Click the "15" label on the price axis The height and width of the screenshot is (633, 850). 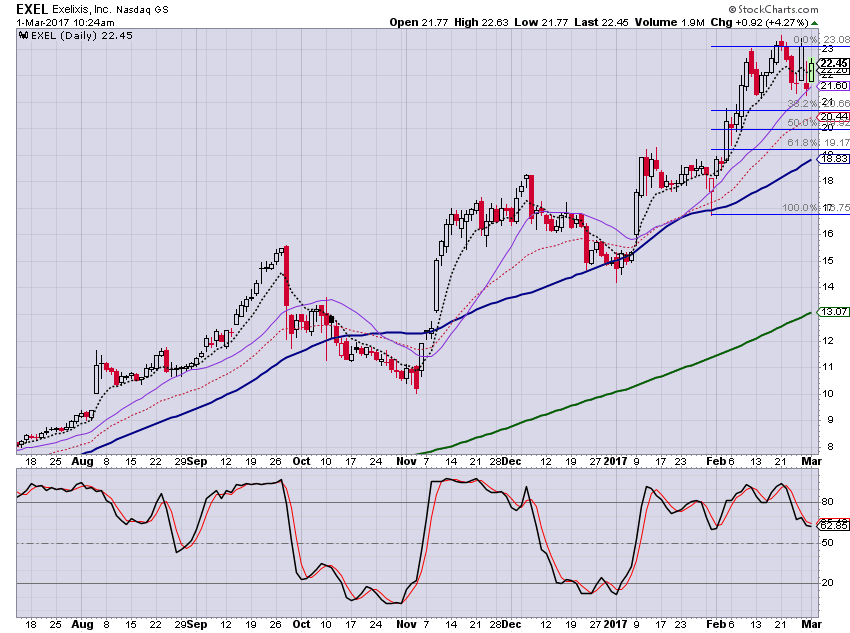(x=827, y=261)
